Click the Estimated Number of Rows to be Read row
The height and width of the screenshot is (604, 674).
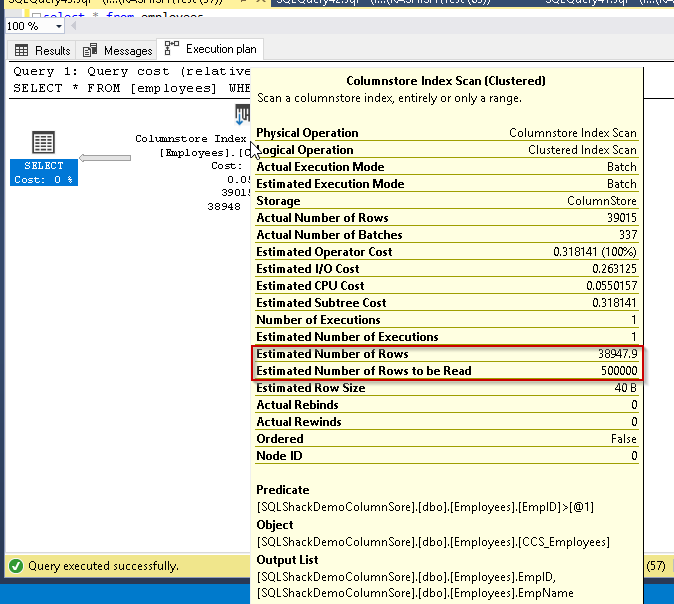pyautogui.click(x=446, y=371)
